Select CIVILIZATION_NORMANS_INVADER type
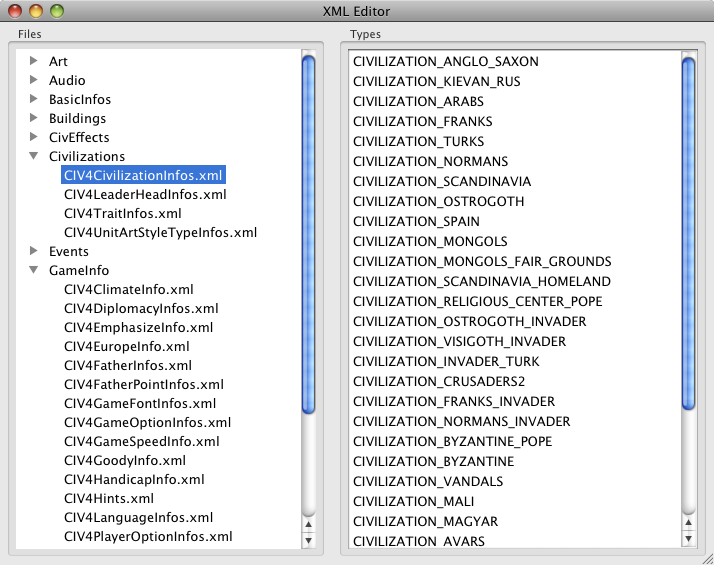 click(461, 422)
